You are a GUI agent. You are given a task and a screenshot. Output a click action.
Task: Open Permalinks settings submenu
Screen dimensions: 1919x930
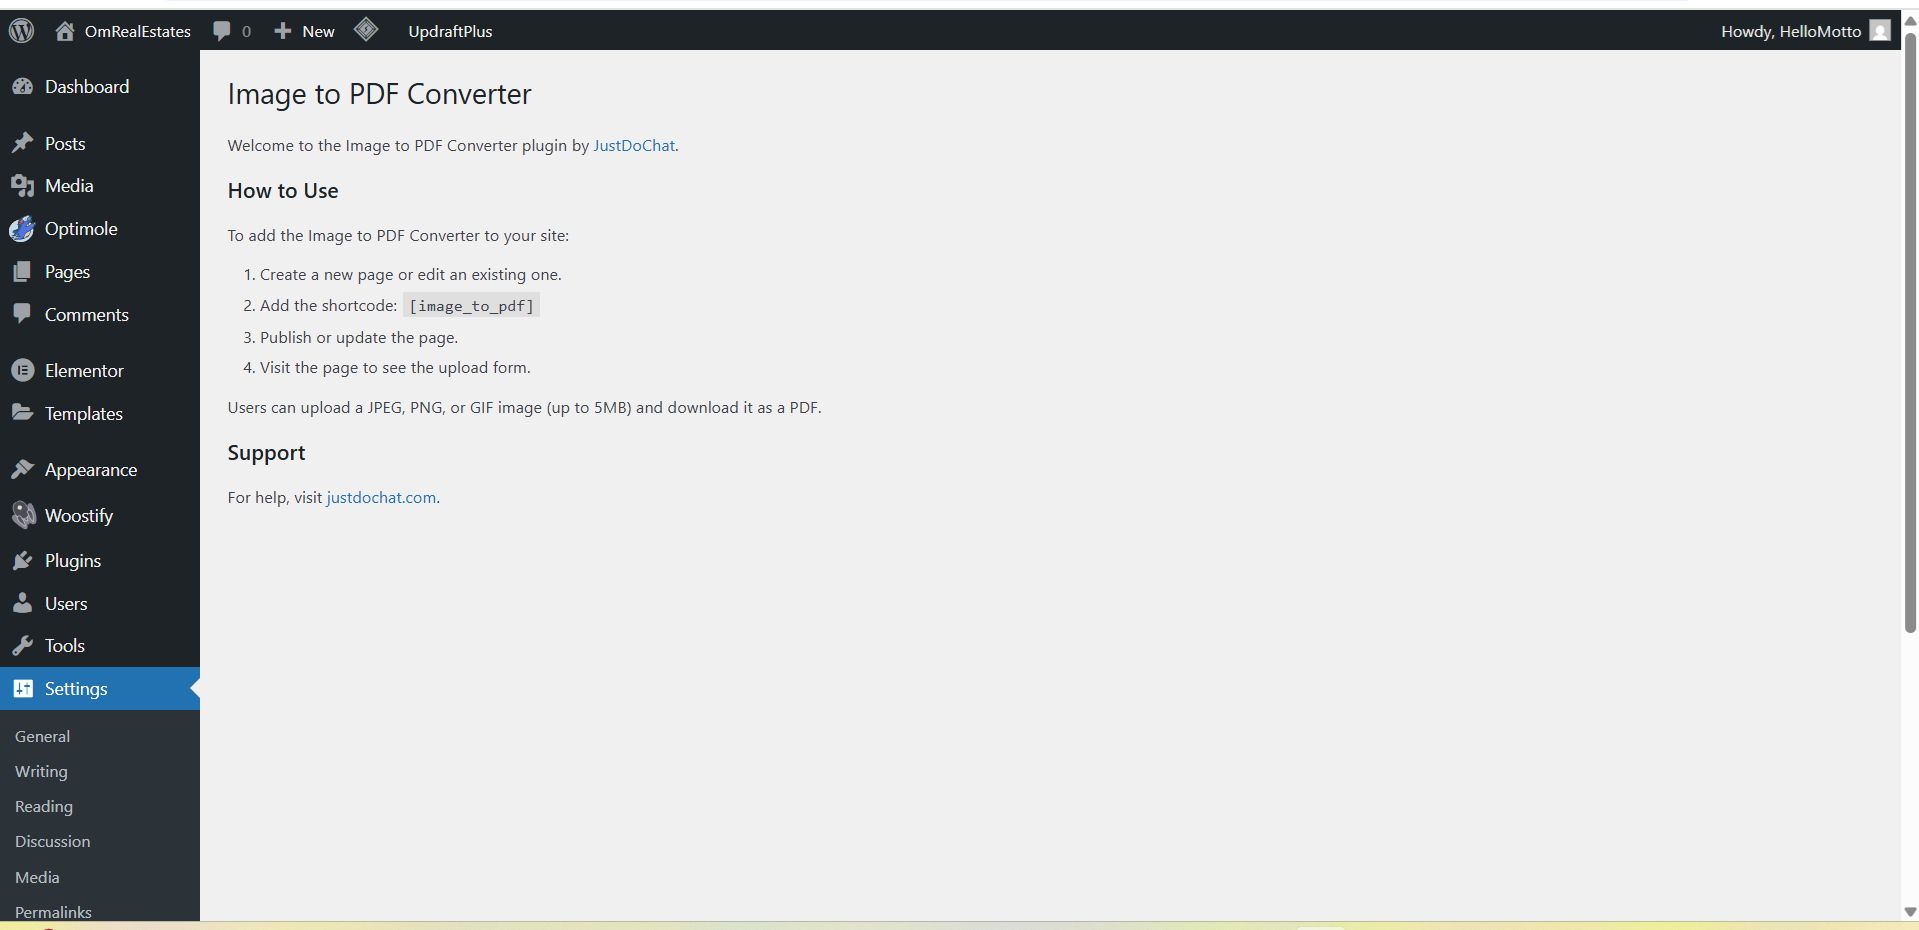pyautogui.click(x=53, y=912)
